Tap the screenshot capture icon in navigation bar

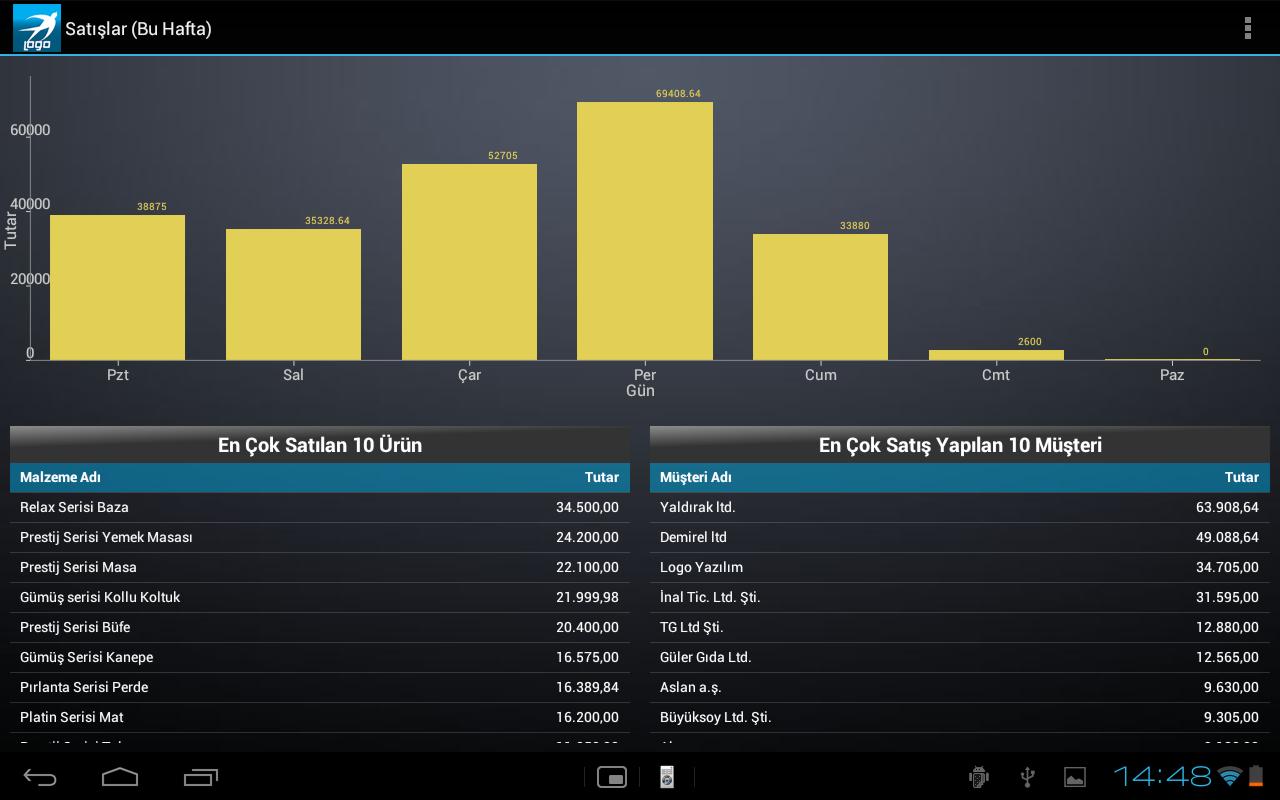point(611,777)
